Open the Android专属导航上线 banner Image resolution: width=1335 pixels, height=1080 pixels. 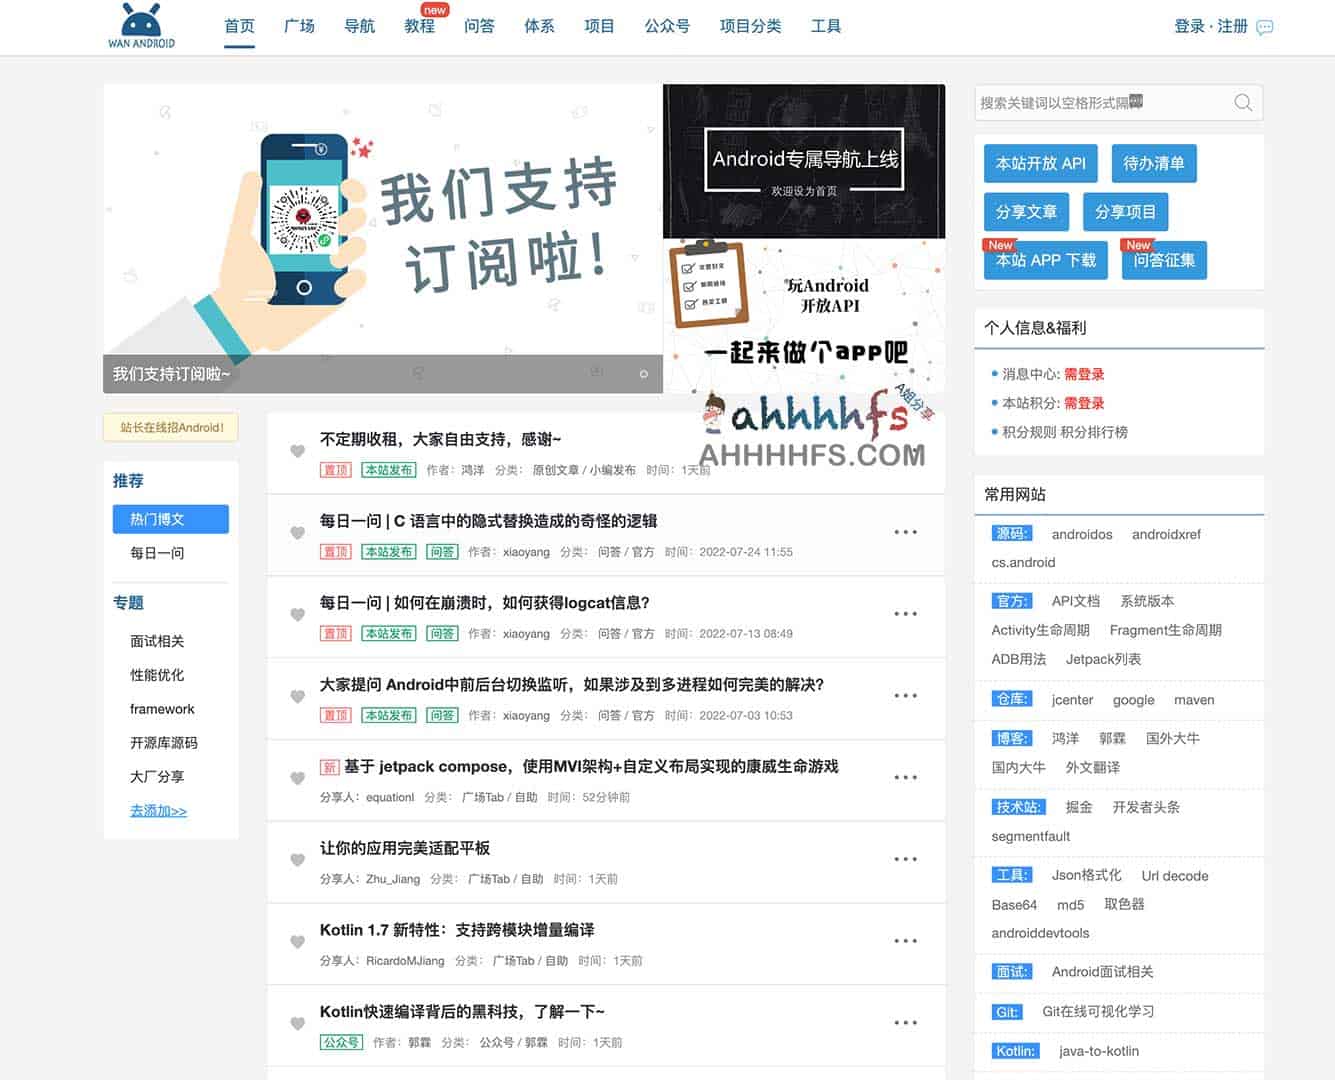[x=804, y=161]
